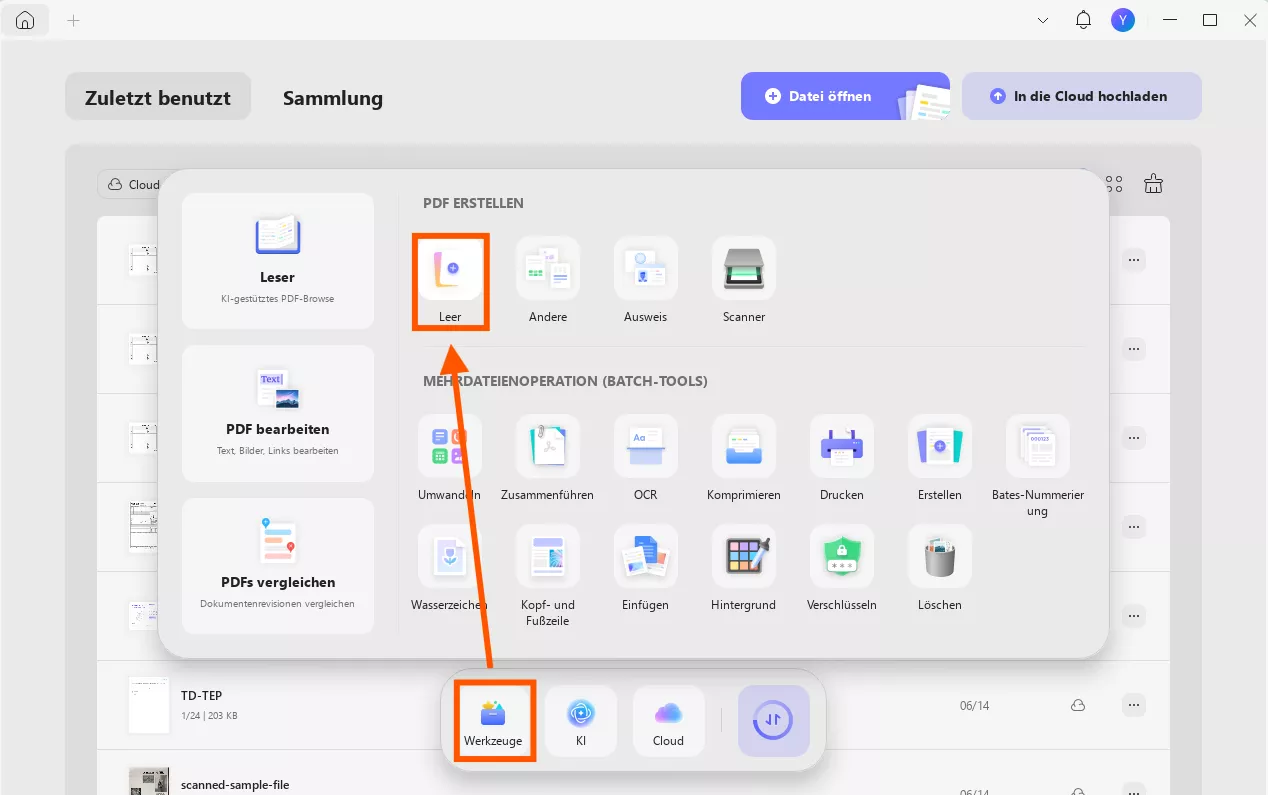This screenshot has width=1268, height=795.
Task: Go to the home tab icon
Action: pyautogui.click(x=25, y=20)
